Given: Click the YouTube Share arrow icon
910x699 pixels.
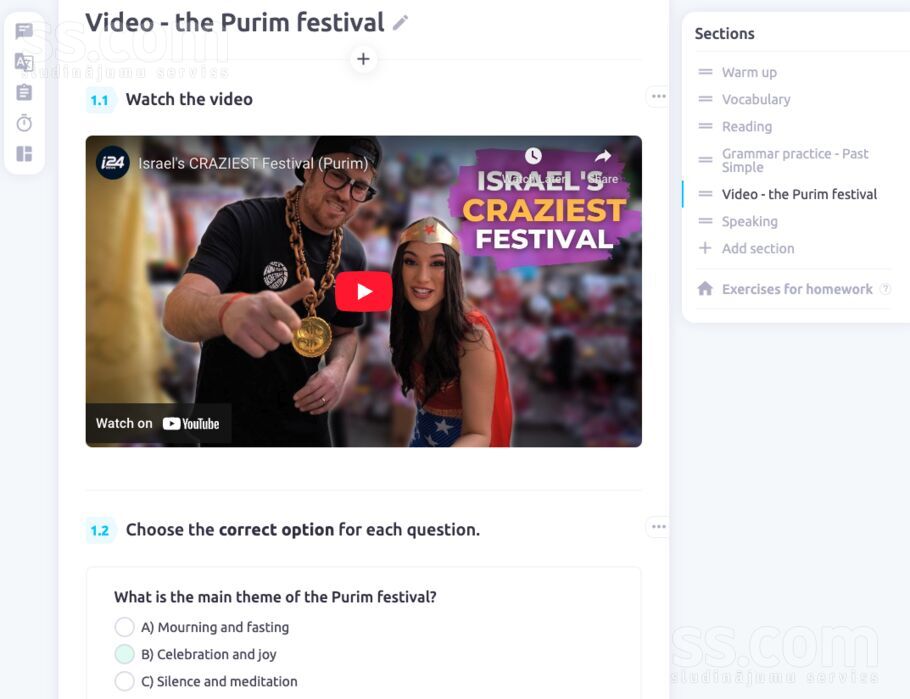Looking at the screenshot, I should 603,156.
